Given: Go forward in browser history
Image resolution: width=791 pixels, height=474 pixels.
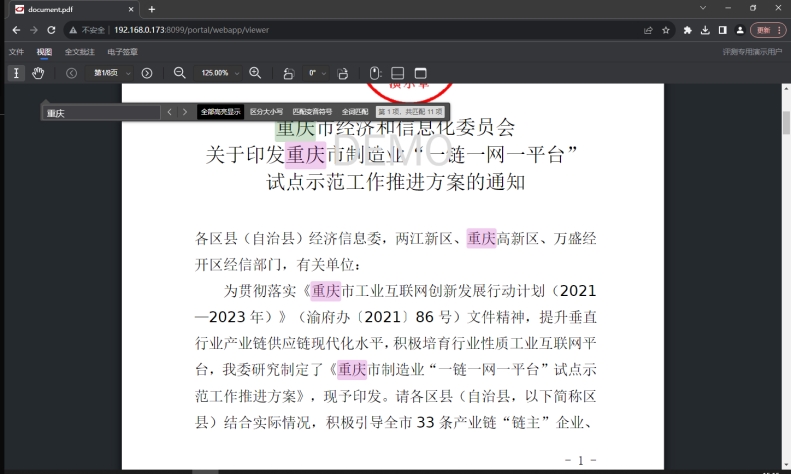Looking at the screenshot, I should [x=34, y=30].
